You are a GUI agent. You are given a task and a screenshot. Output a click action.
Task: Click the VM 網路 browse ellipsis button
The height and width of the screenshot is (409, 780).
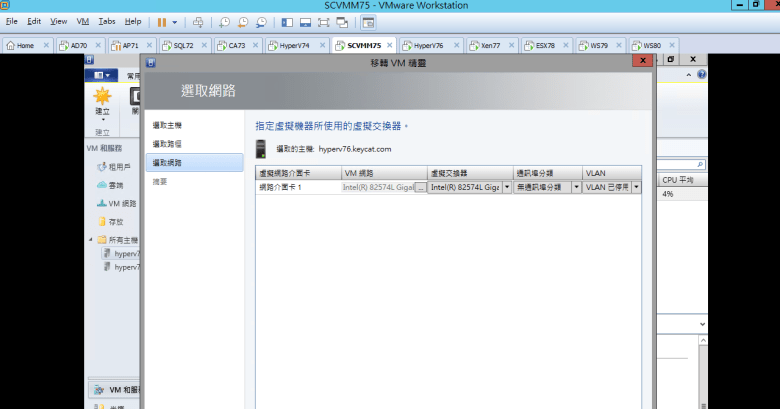(x=420, y=187)
